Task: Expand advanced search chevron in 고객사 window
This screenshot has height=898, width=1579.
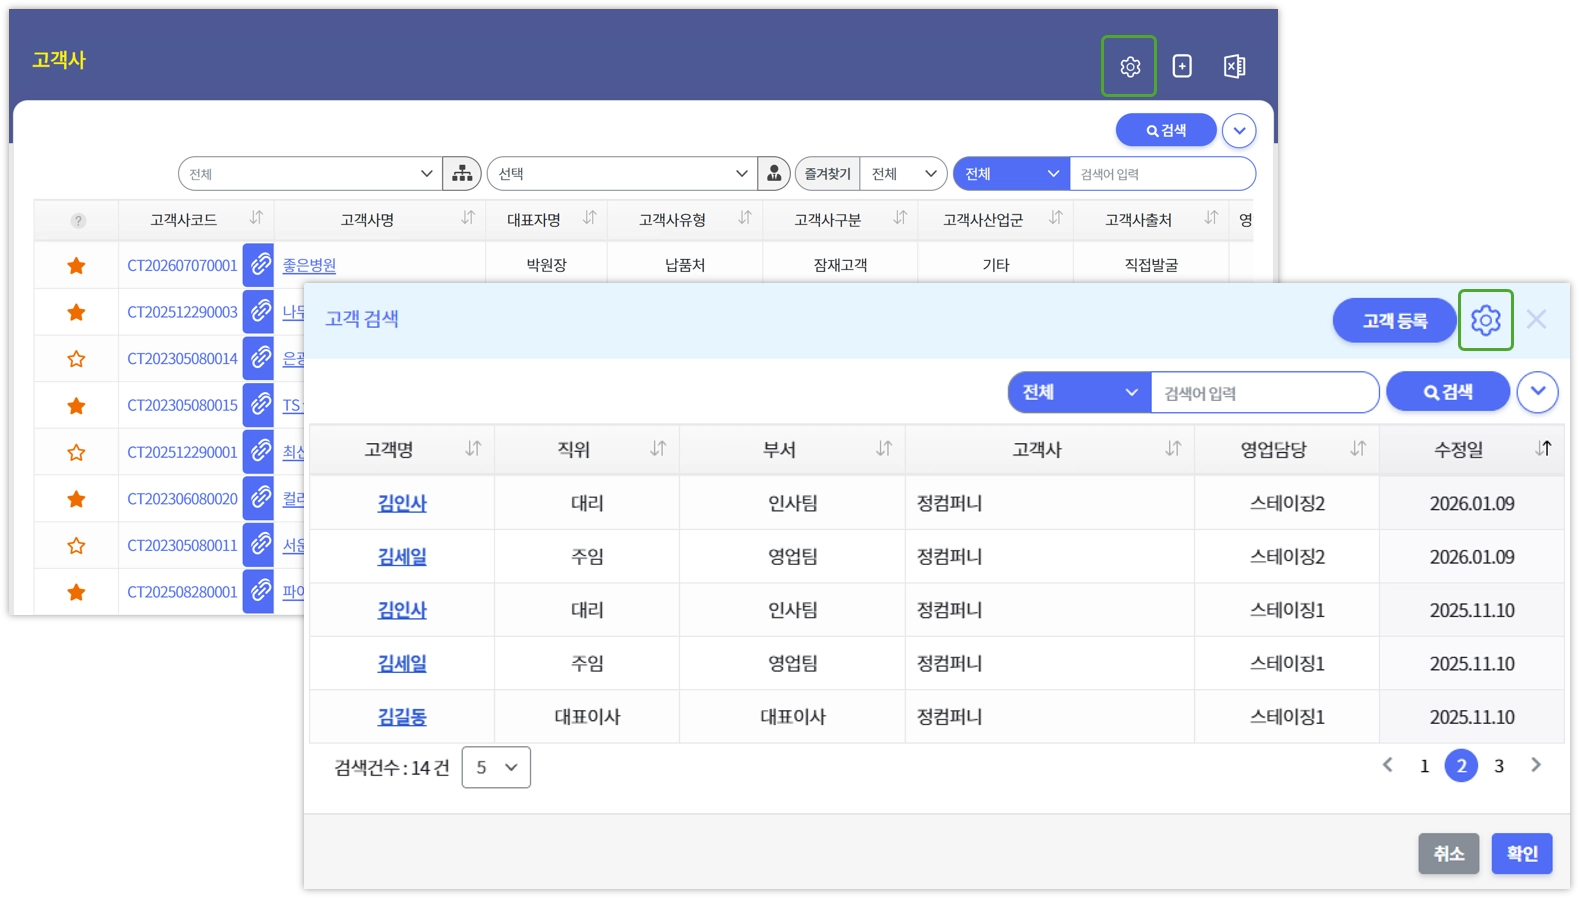Action: coord(1239,130)
